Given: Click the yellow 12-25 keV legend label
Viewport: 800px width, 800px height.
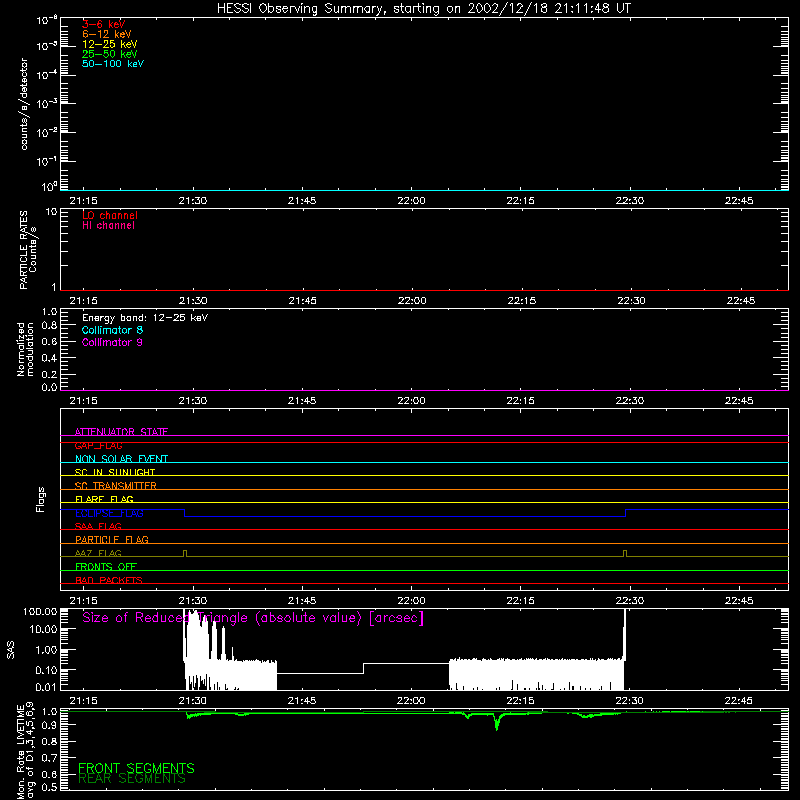Looking at the screenshot, I should [110, 44].
